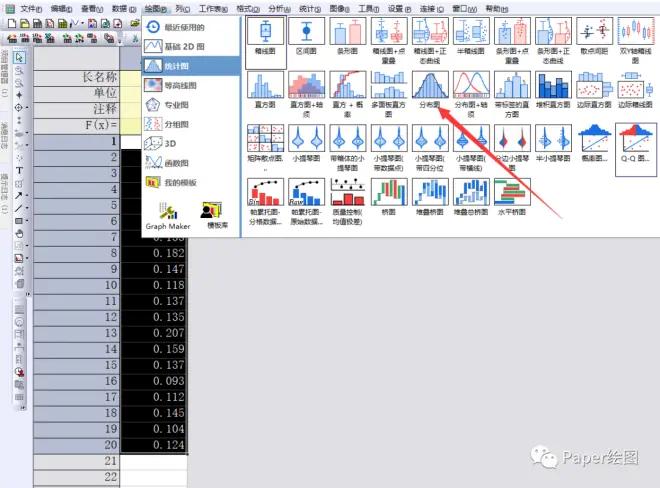Open the 最近使用的 recent plots category
This screenshot has width=660, height=488.
pos(192,27)
